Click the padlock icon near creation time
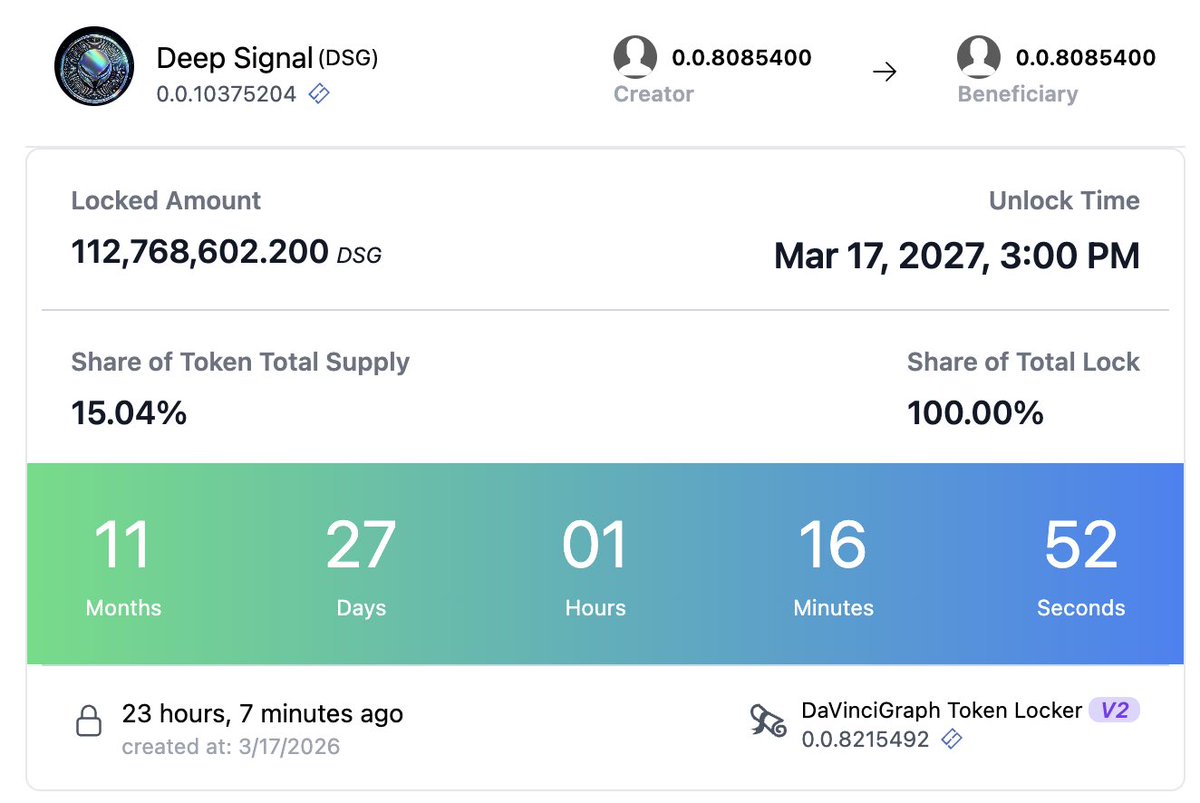The height and width of the screenshot is (803, 1200). click(89, 722)
